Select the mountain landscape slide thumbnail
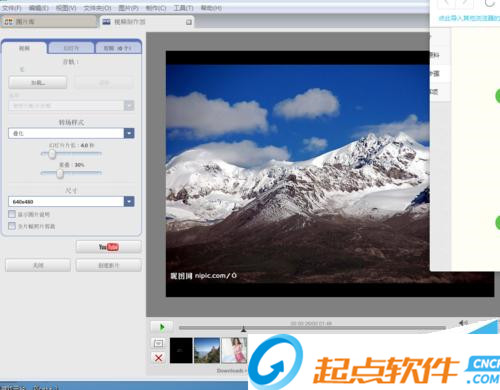500x390 pixels. pos(207,350)
